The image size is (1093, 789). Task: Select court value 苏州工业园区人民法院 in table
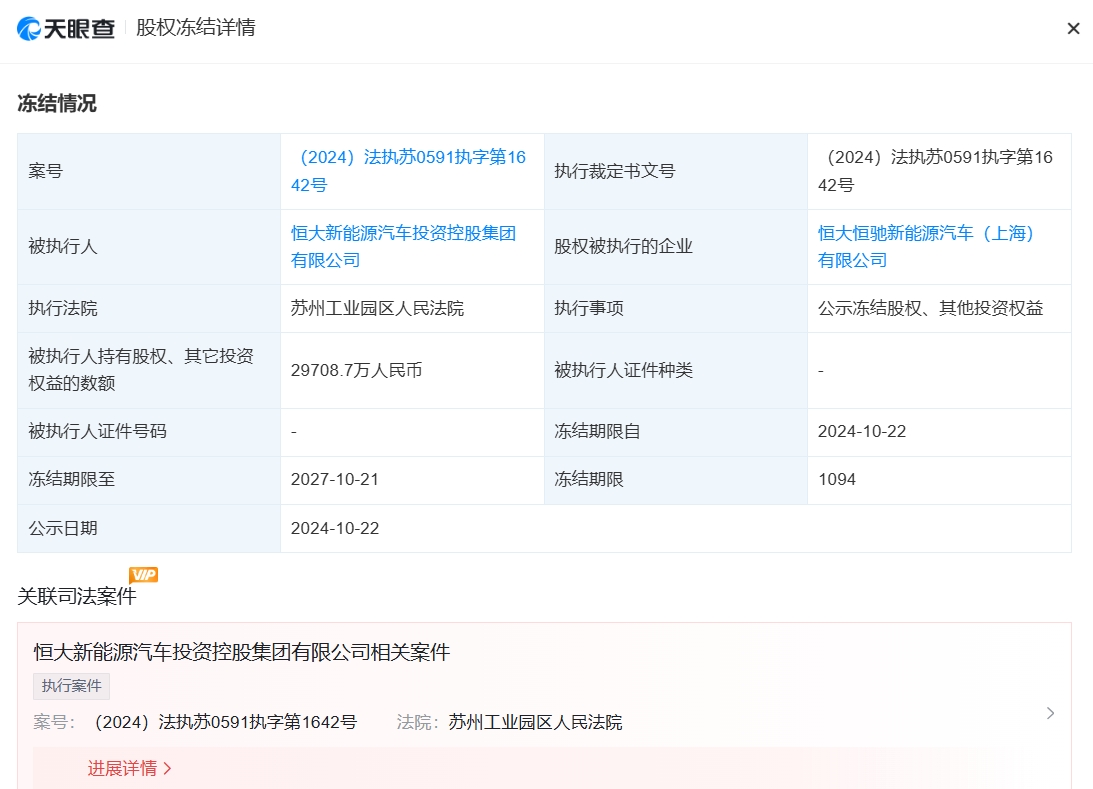[377, 308]
